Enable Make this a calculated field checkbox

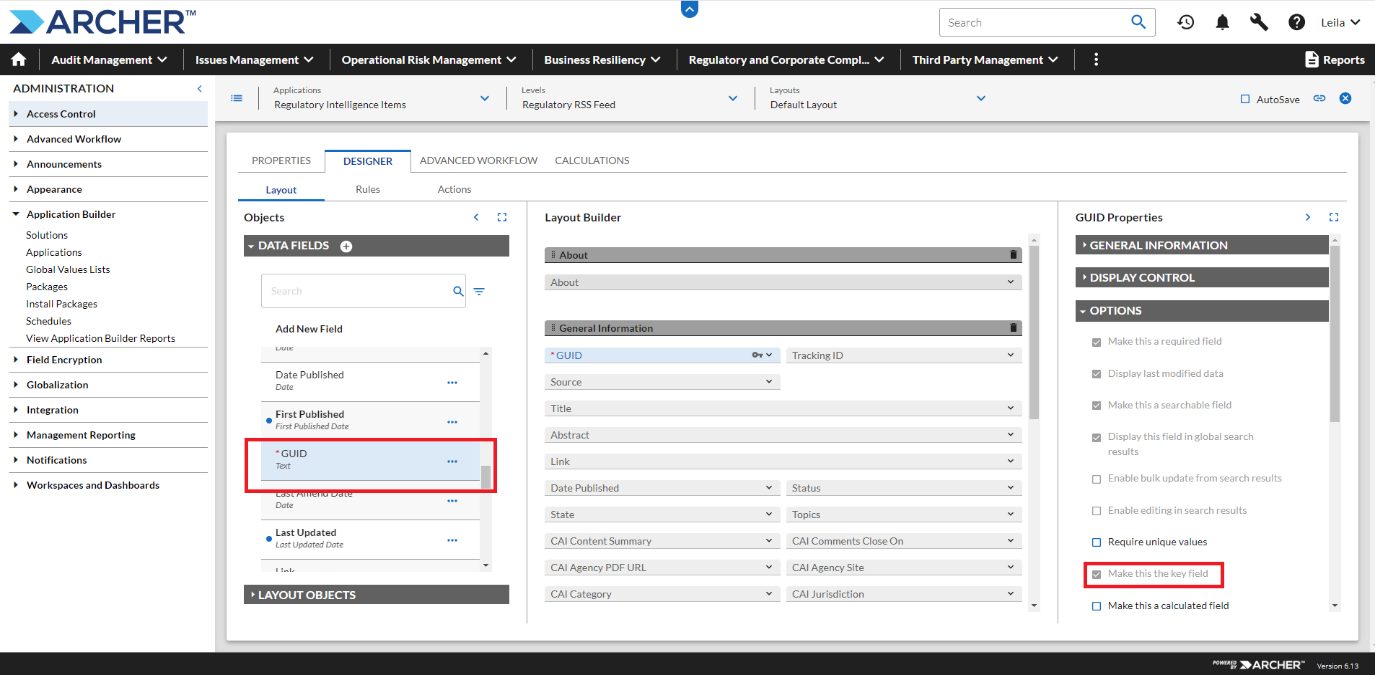tap(1097, 606)
